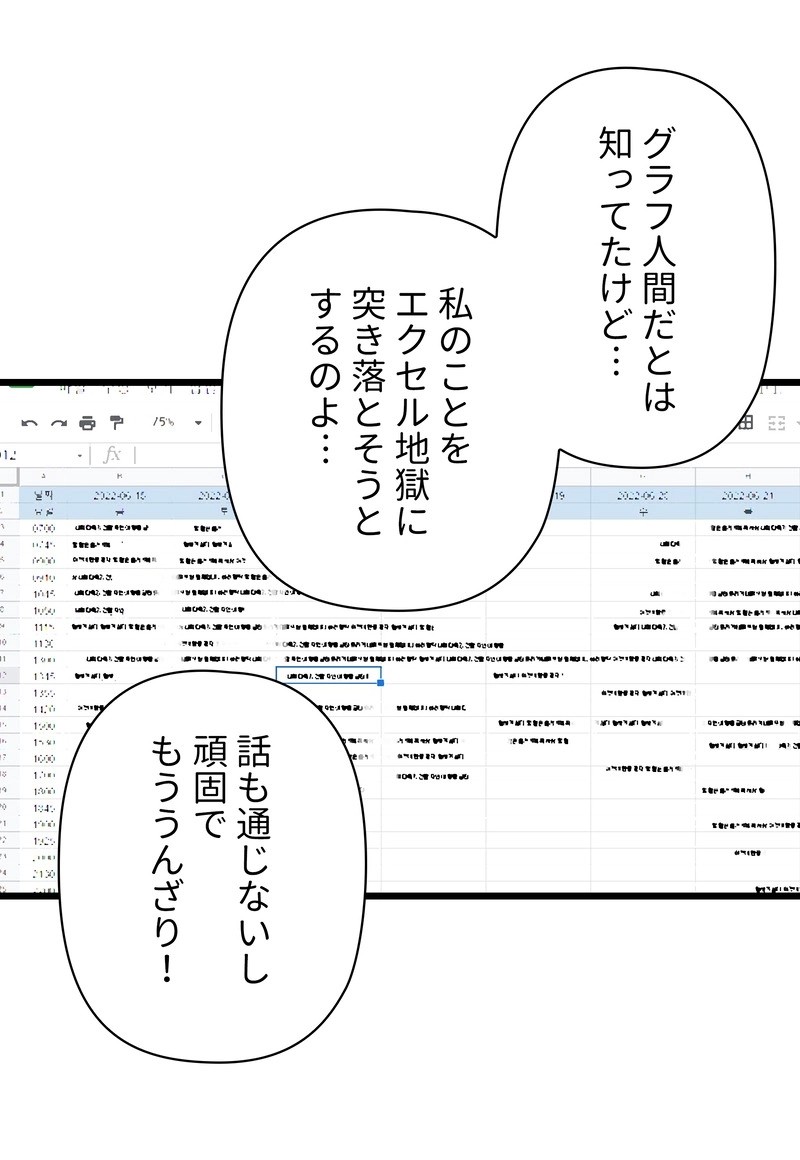The width and height of the screenshot is (800, 1160).
Task: Select column H header
Action: click(748, 476)
